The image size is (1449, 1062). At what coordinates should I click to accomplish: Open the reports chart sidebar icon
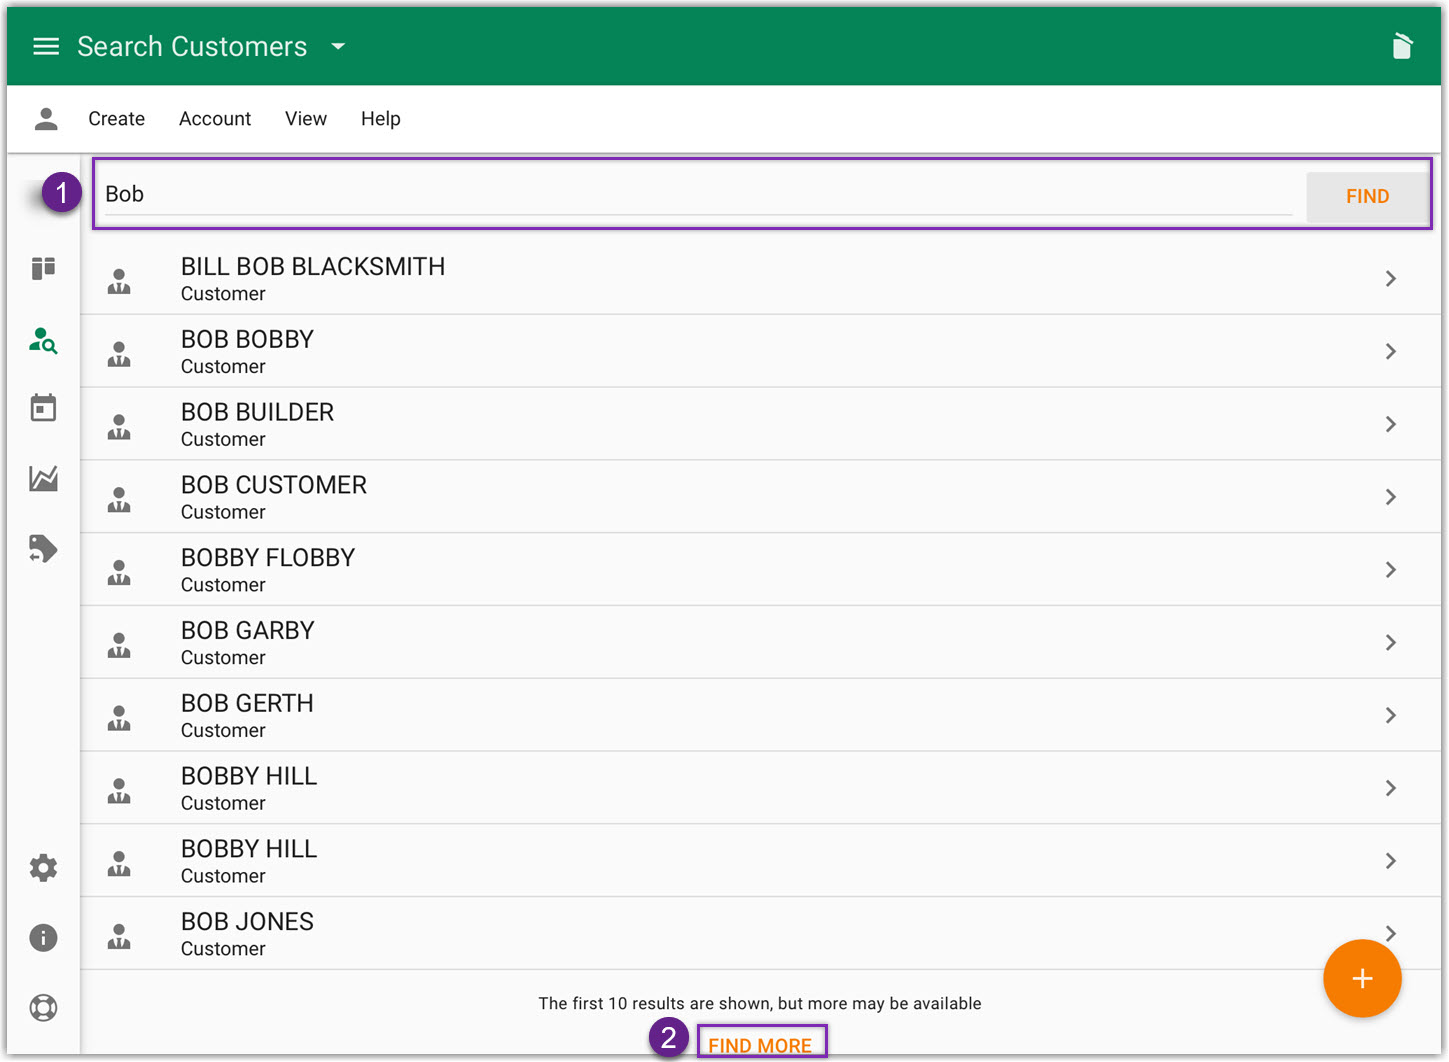coord(43,478)
